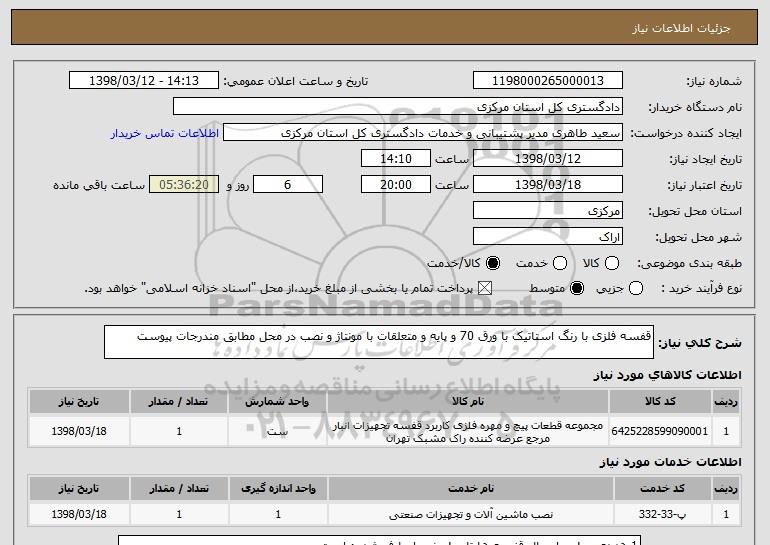Click the creation date field 1398/03/12
770x545 pixels.
click(548, 159)
